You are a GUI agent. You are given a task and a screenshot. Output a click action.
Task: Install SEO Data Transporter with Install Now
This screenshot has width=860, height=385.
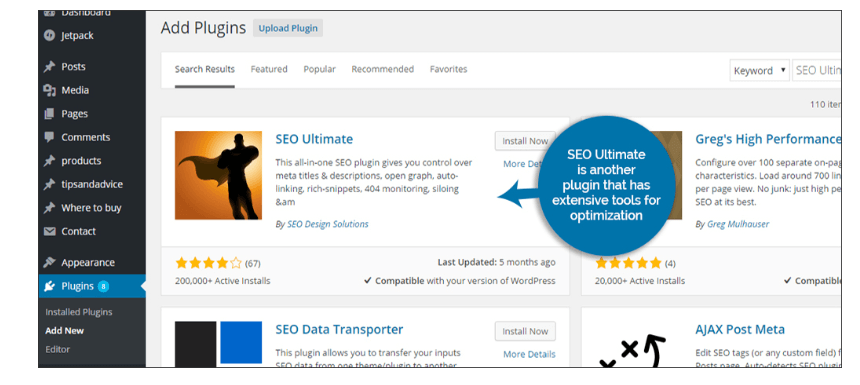point(525,331)
